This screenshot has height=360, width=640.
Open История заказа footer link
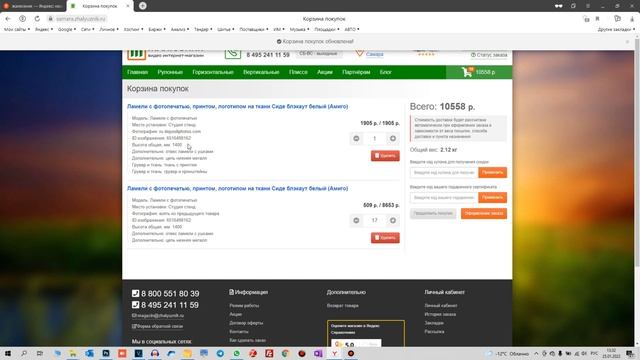tap(440, 314)
